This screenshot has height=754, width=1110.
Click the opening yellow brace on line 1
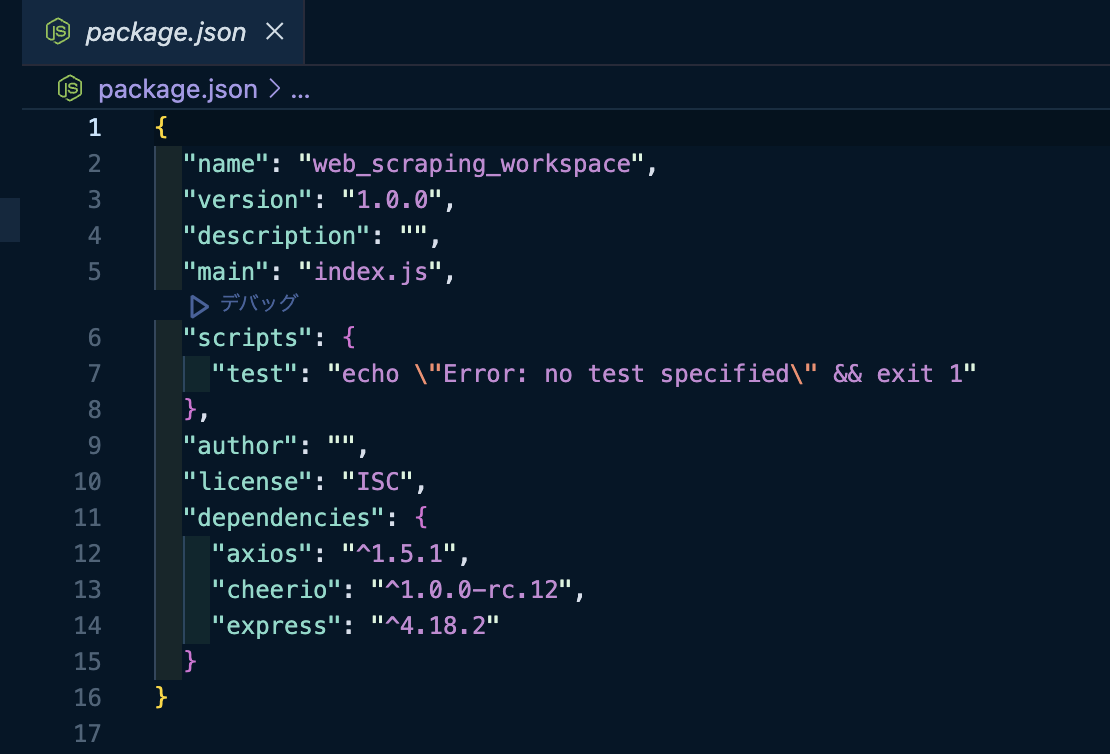coord(161,128)
